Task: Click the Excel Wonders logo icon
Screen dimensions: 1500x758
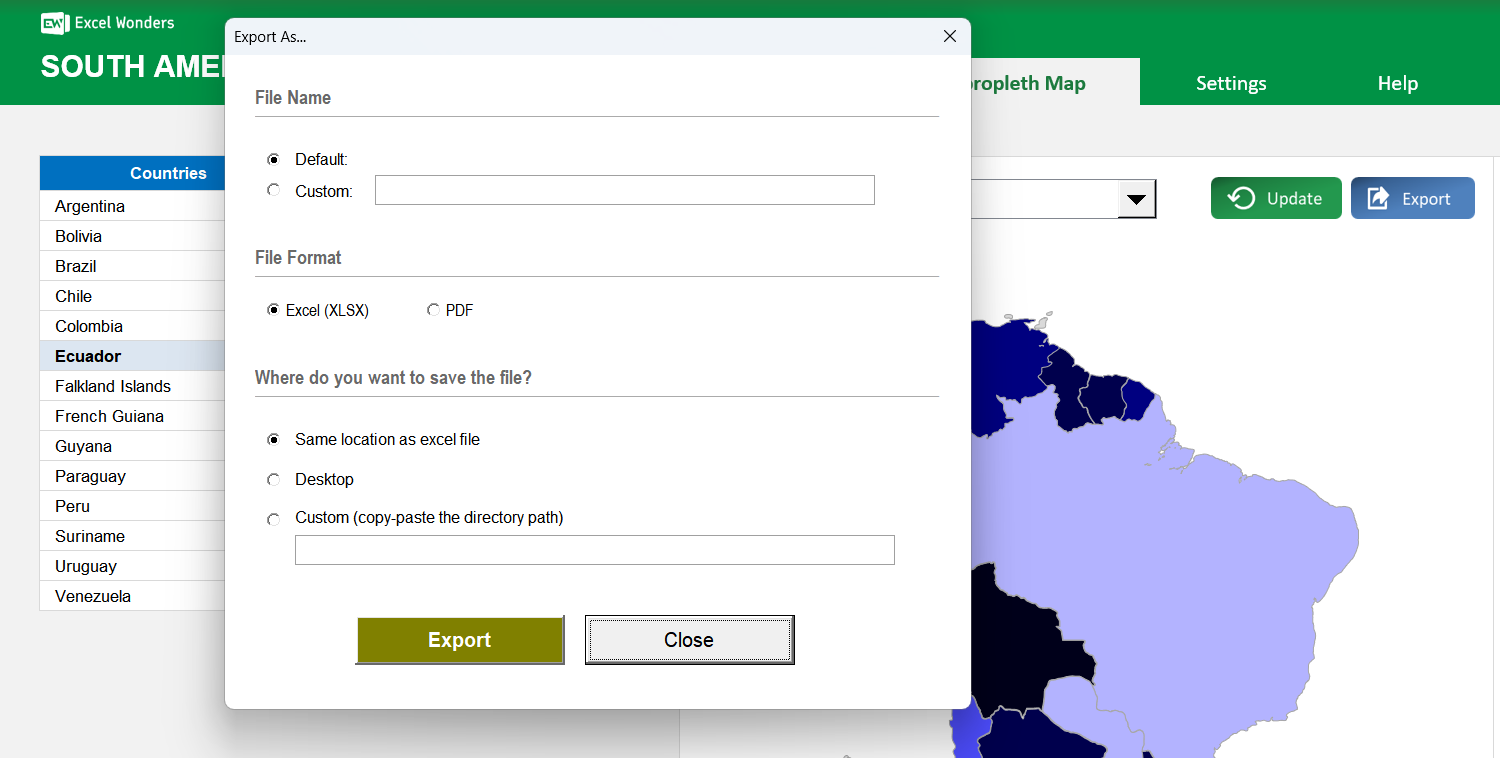Action: point(53,23)
